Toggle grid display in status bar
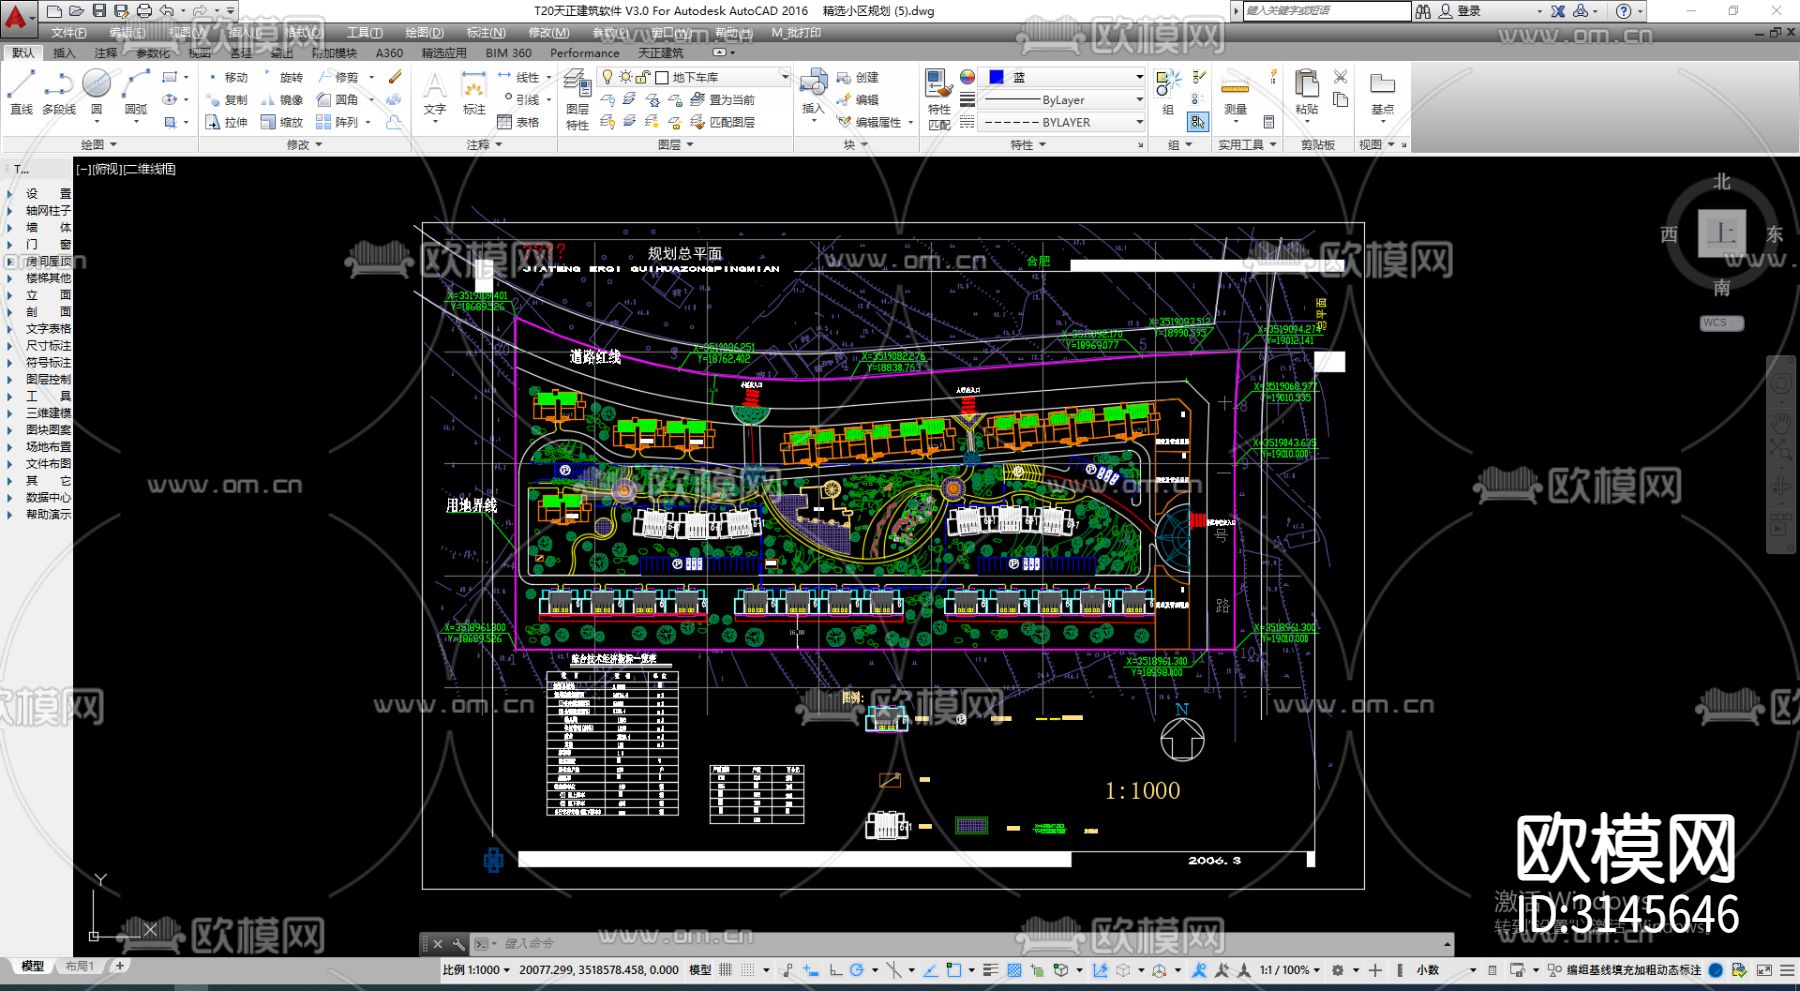The height and width of the screenshot is (991, 1800). (726, 970)
